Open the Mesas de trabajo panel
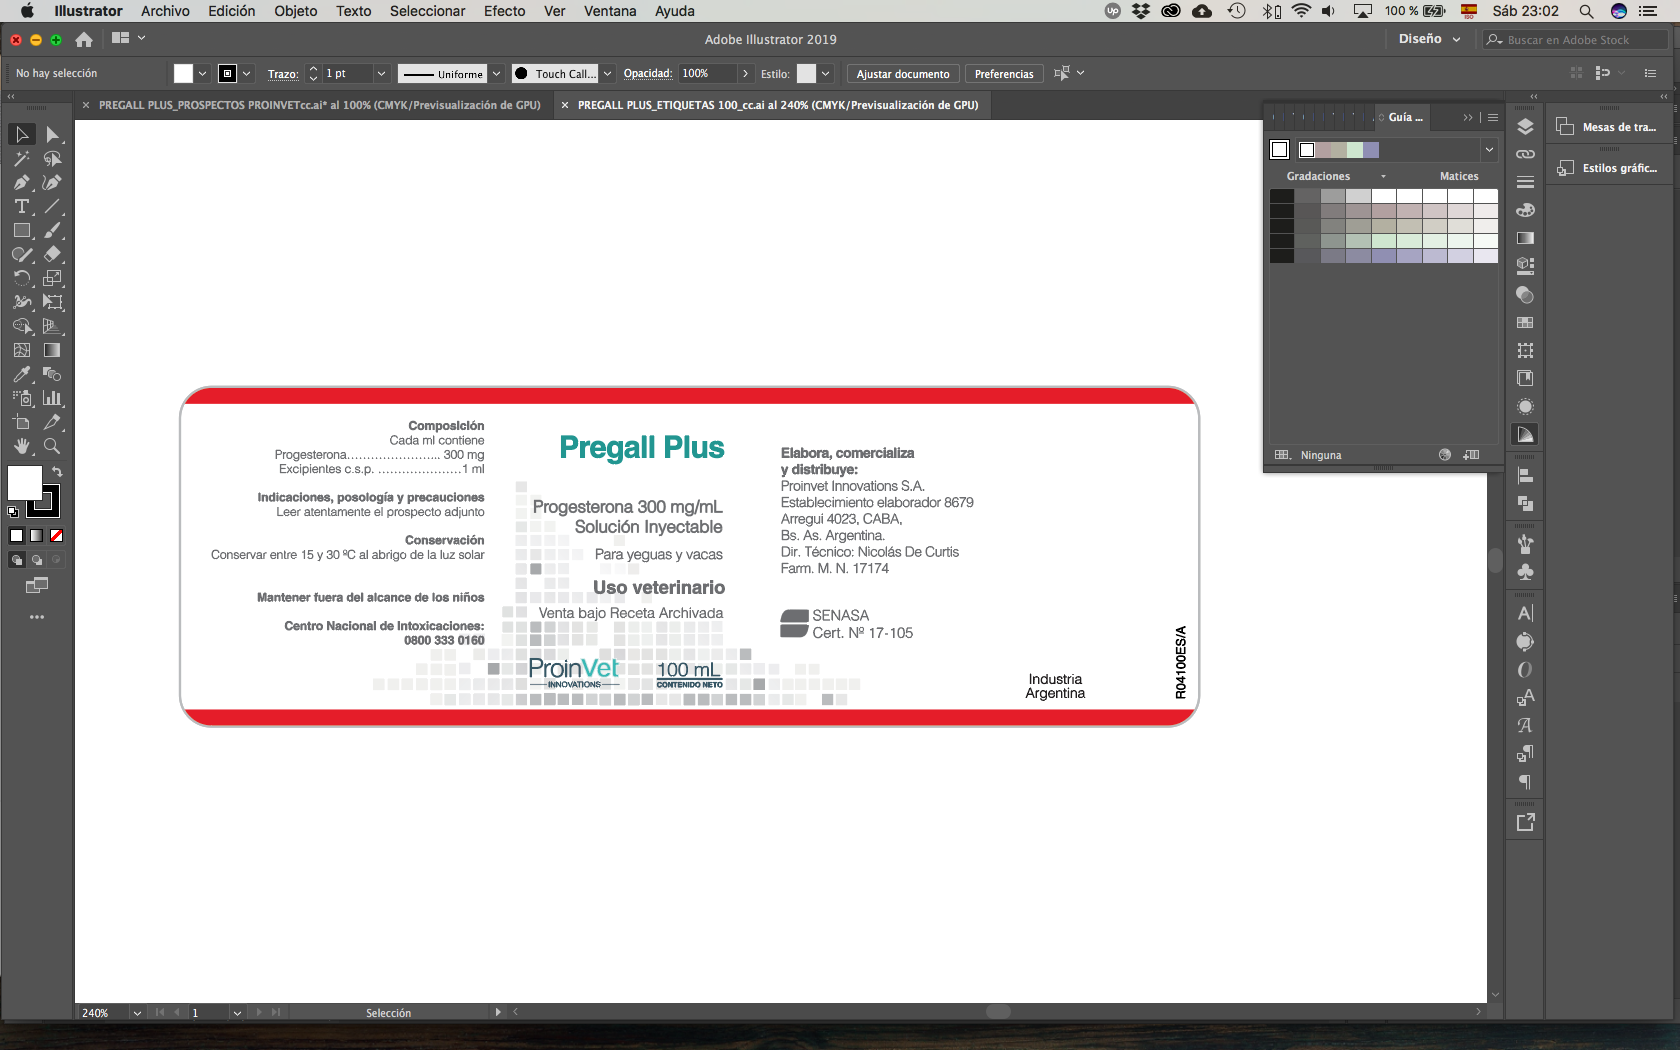 tap(1607, 127)
